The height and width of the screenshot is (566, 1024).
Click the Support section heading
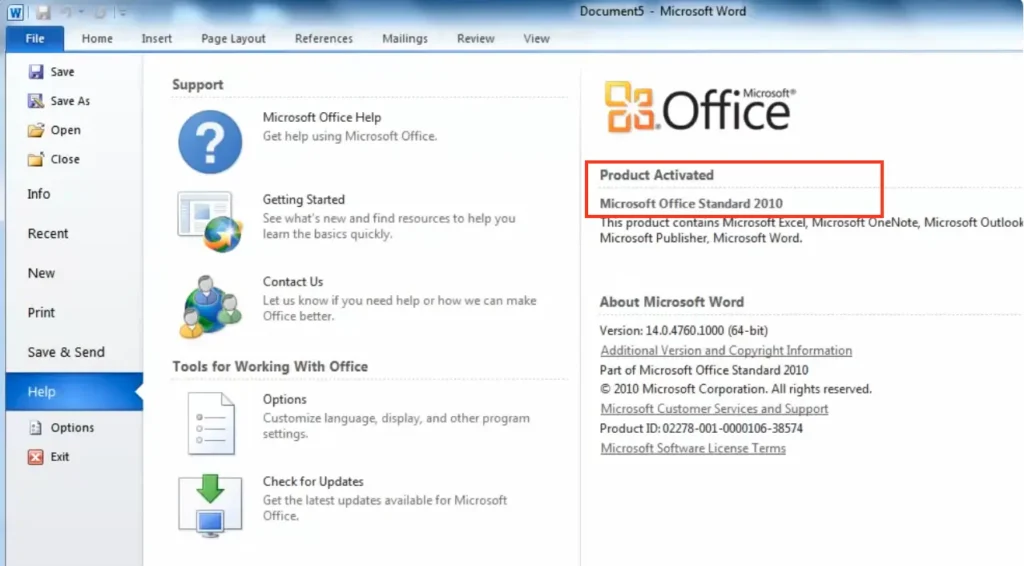point(197,85)
